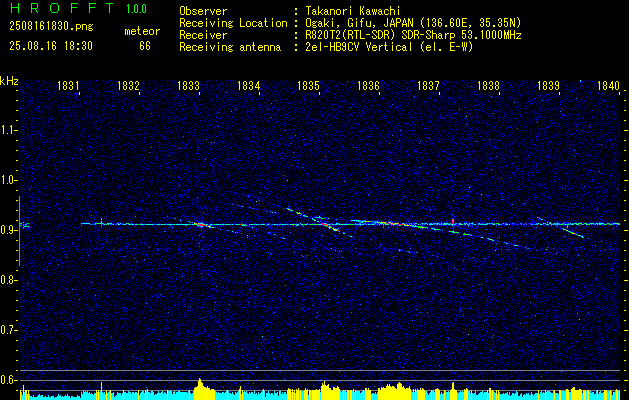Click the meteor label
629x400 pixels.
tap(142, 31)
